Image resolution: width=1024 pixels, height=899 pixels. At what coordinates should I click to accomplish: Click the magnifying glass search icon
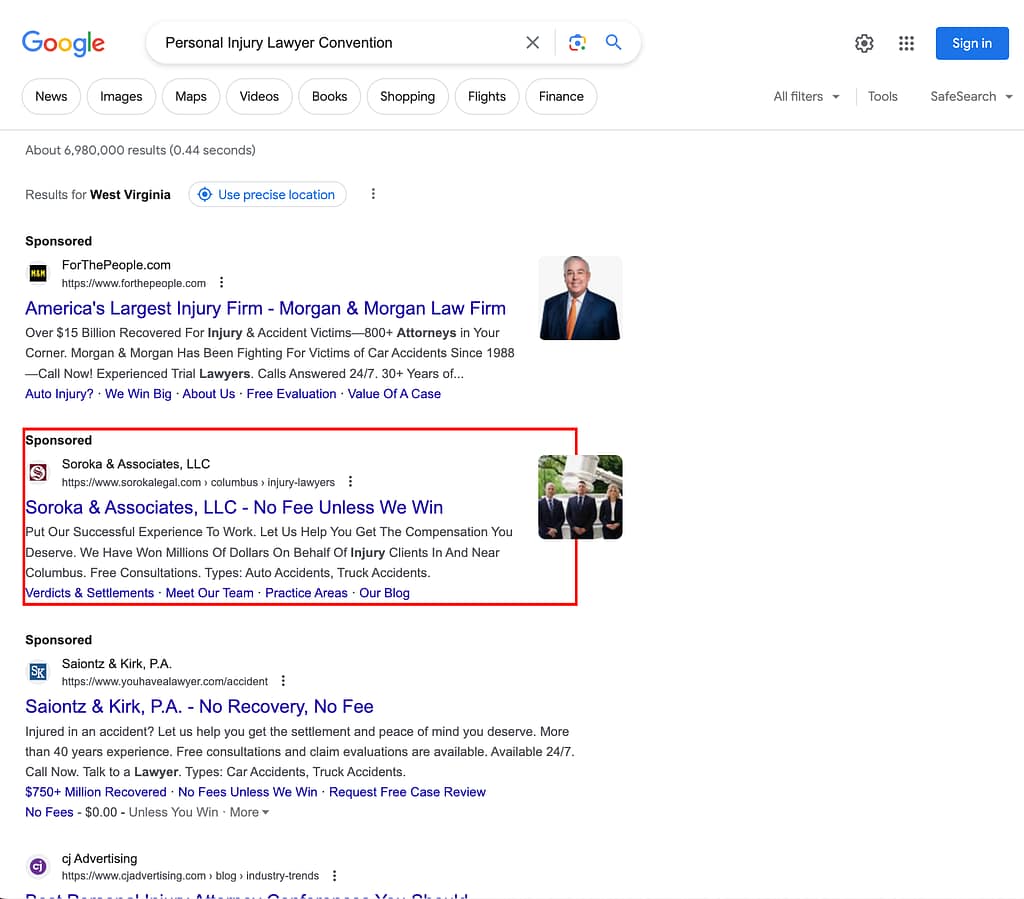(613, 42)
